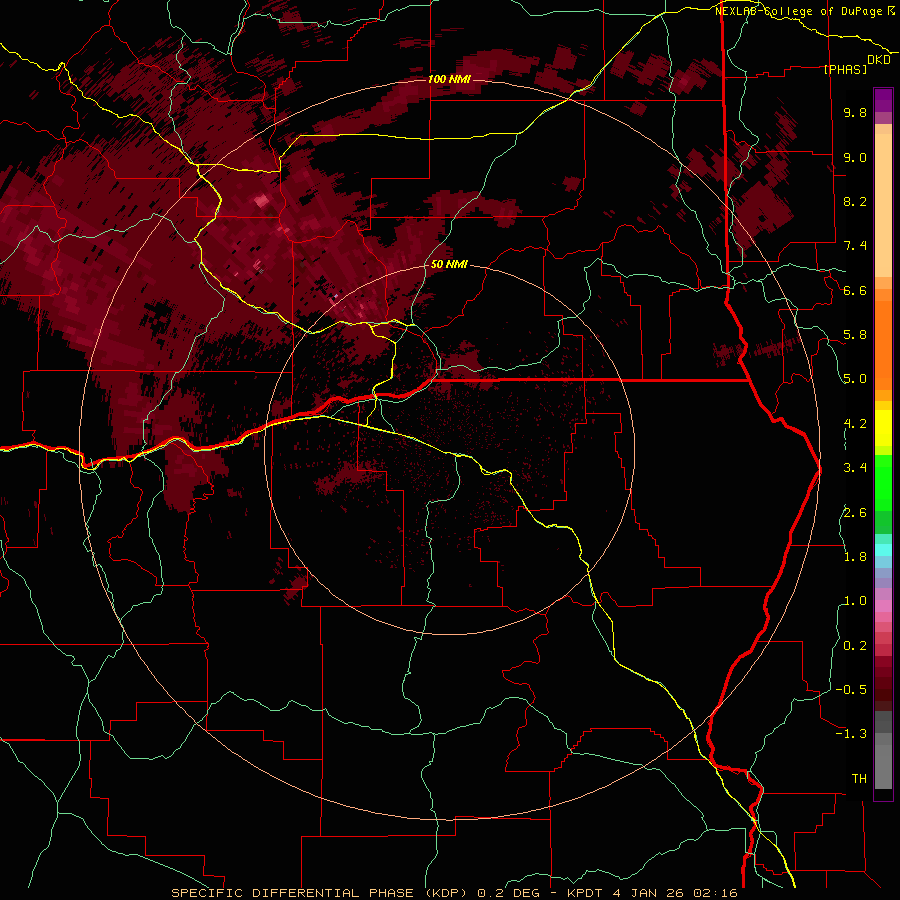Click the 3.4 value on color scale

855,468
